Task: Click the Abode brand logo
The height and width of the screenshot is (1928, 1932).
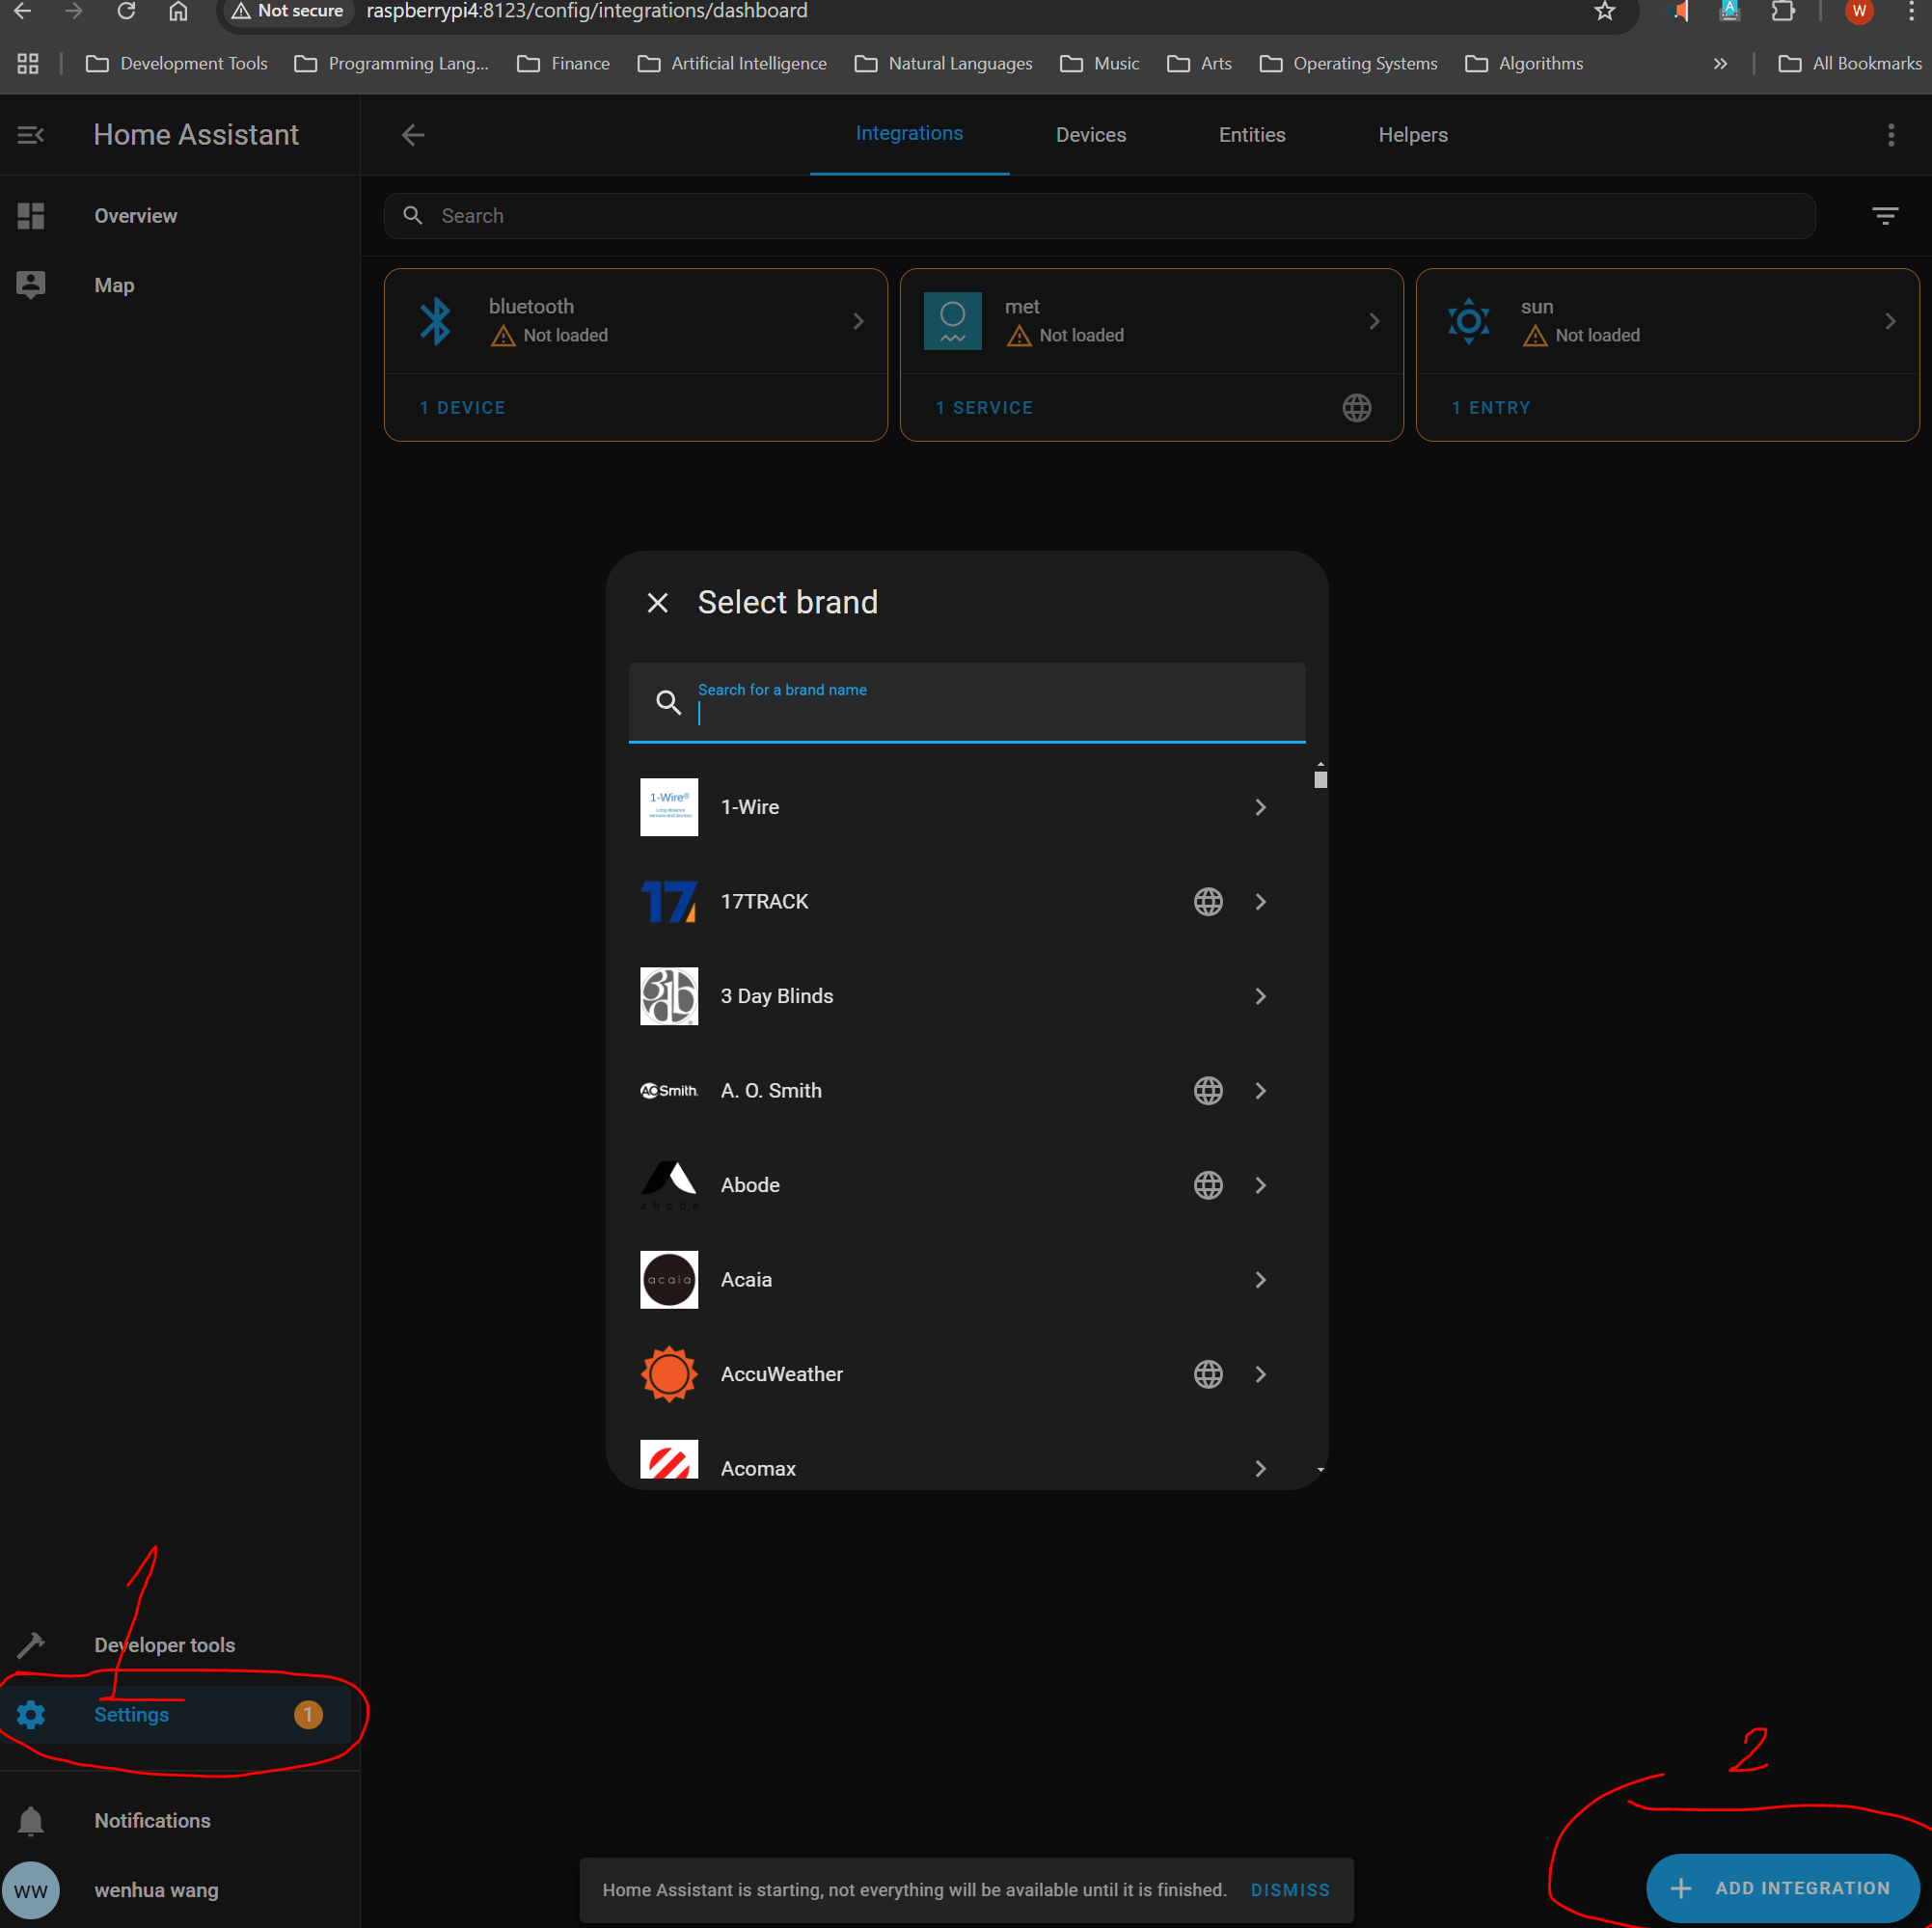Action: pos(669,1185)
